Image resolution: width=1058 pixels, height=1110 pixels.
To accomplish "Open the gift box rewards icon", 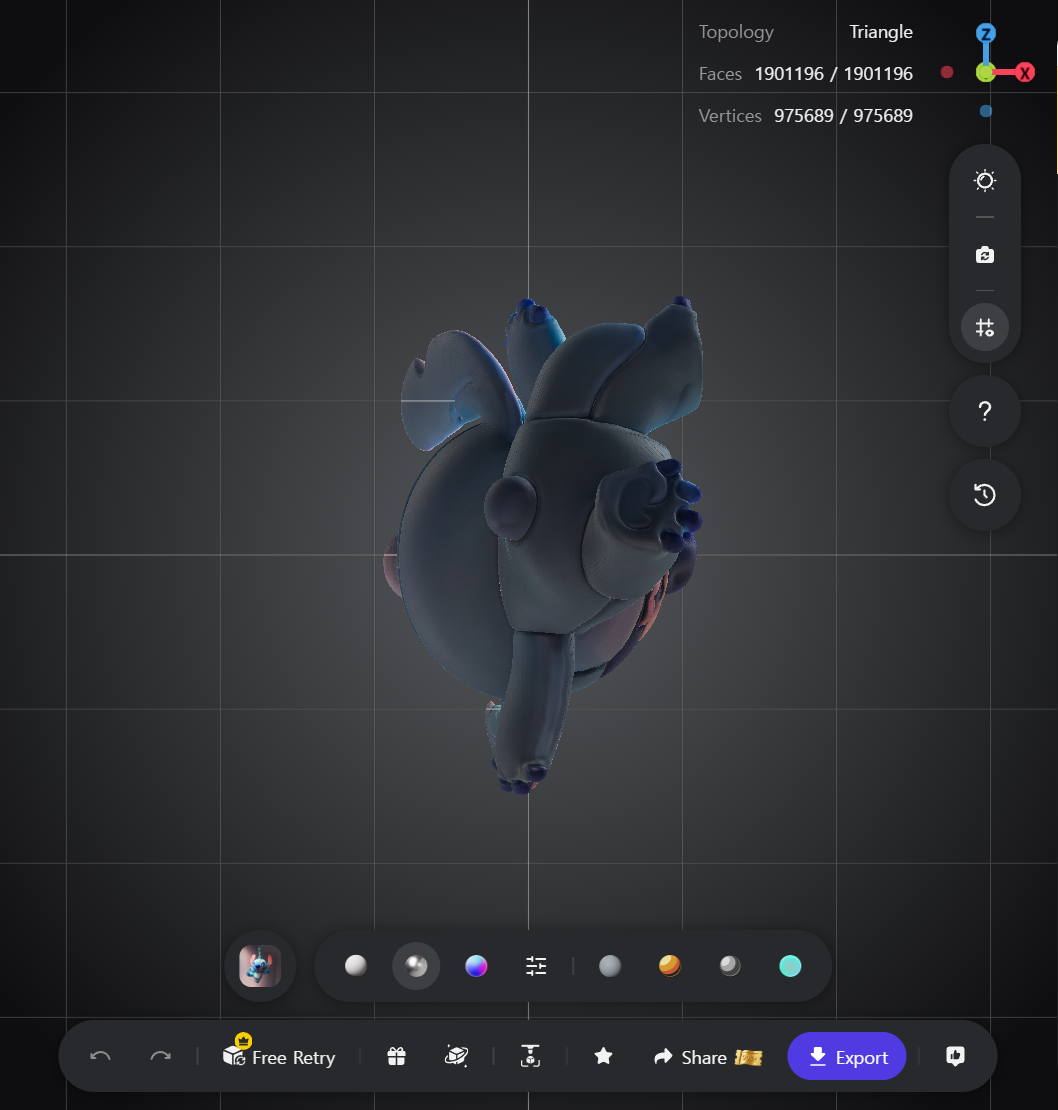I will [396, 1056].
